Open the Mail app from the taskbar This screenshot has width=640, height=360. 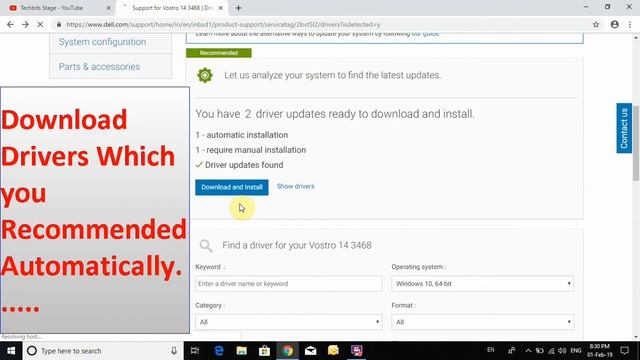point(311,351)
